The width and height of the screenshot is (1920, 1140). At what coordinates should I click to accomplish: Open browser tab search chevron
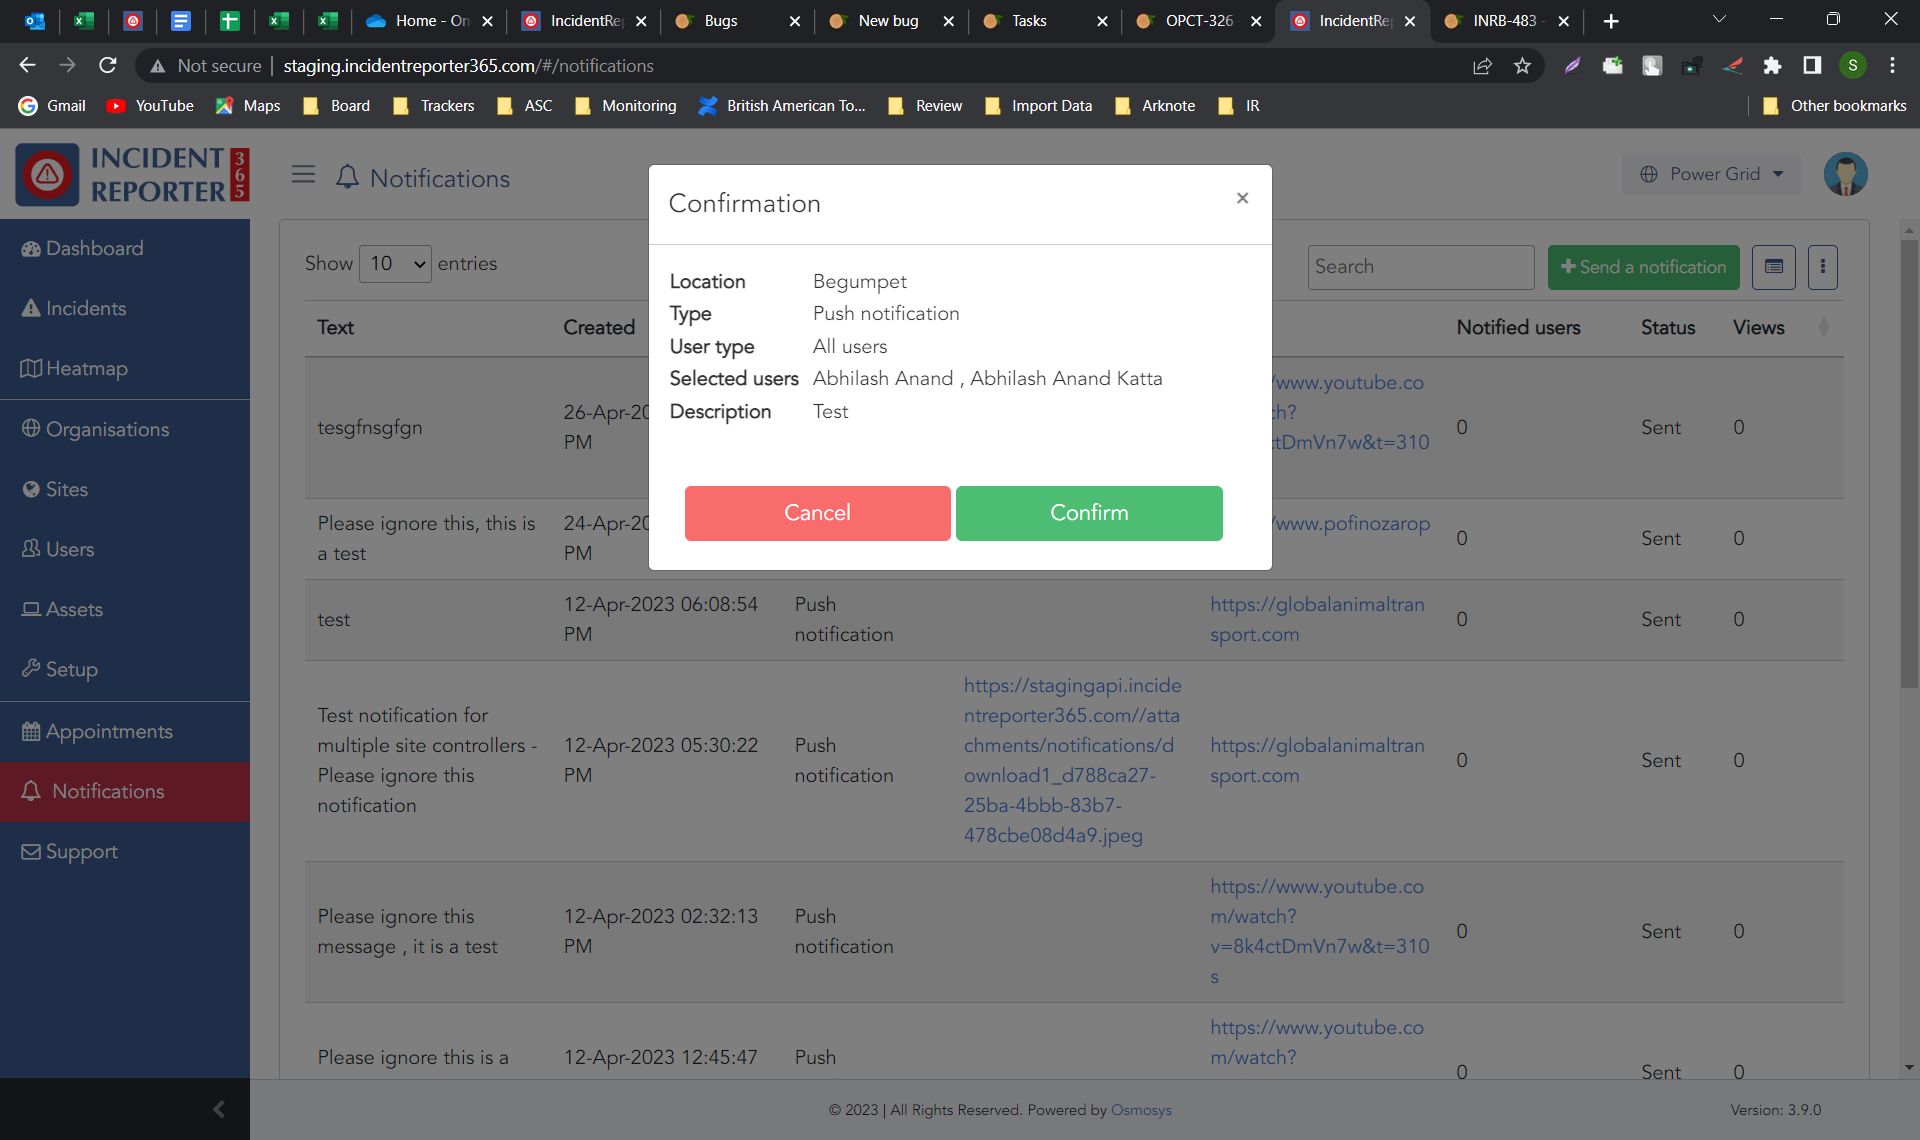click(x=1719, y=20)
